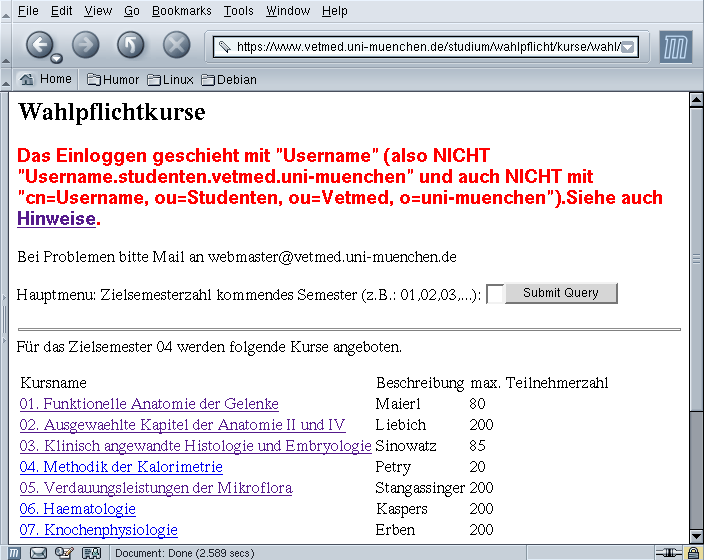Open the File menu
Viewport: 704px width, 560px height.
click(x=28, y=11)
